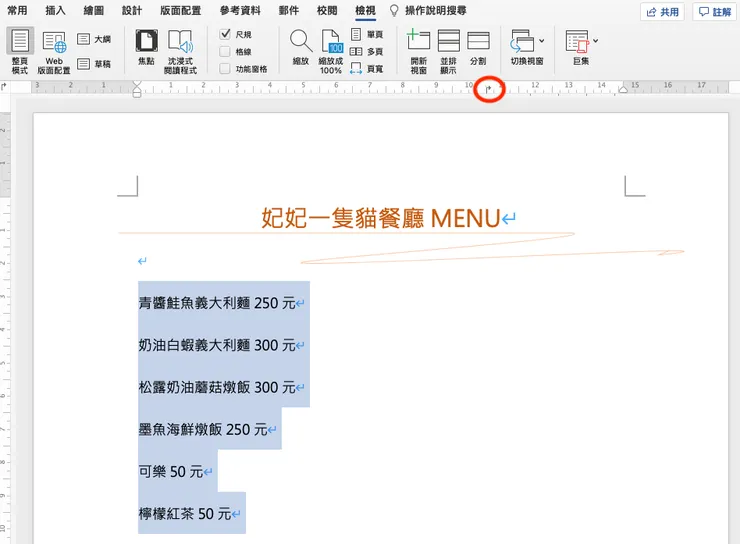Click line 可樂 50 元
Viewport: 740px width, 544px height.
(171, 471)
